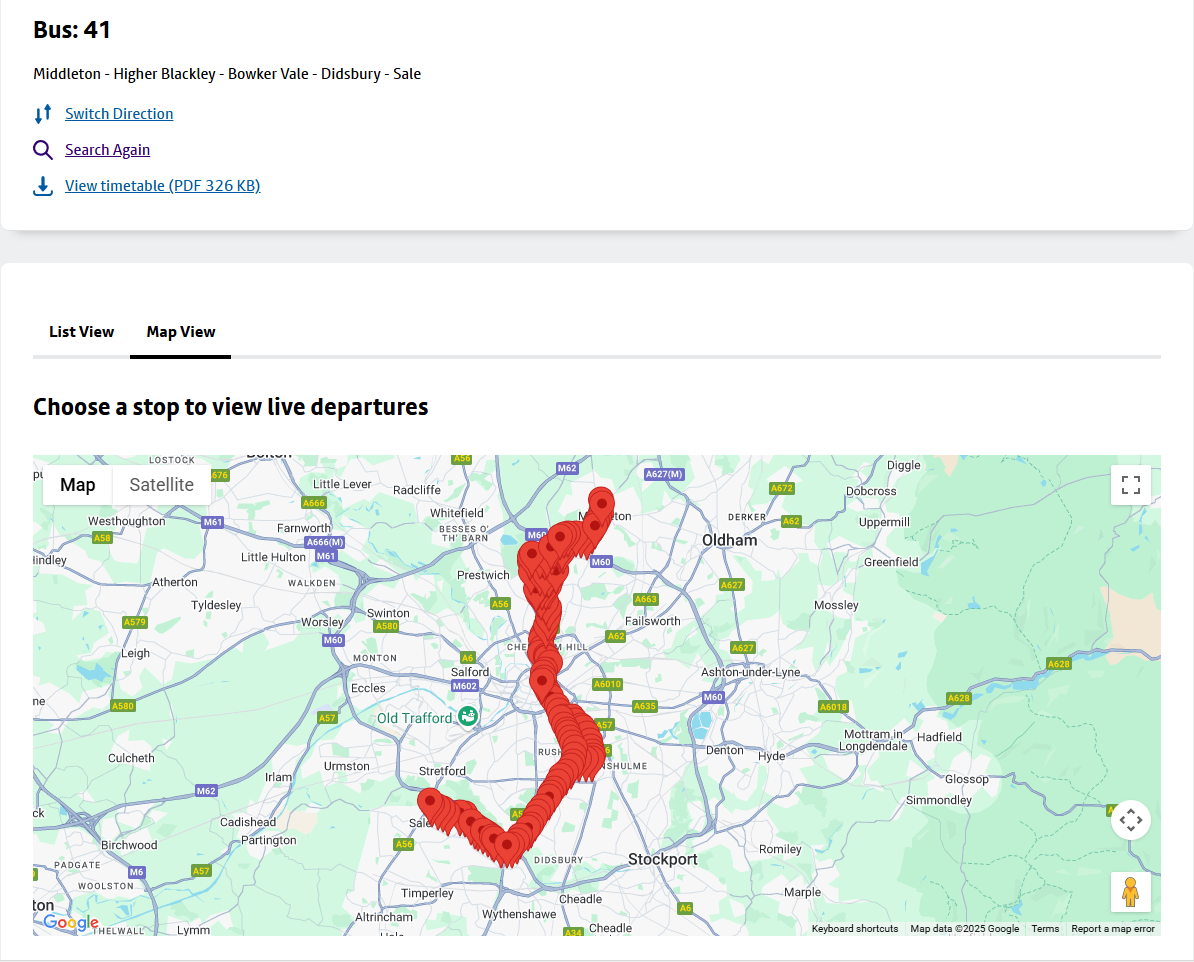The height and width of the screenshot is (962, 1194).
Task: Click the Old Trafford stadium marker icon
Action: 468,716
